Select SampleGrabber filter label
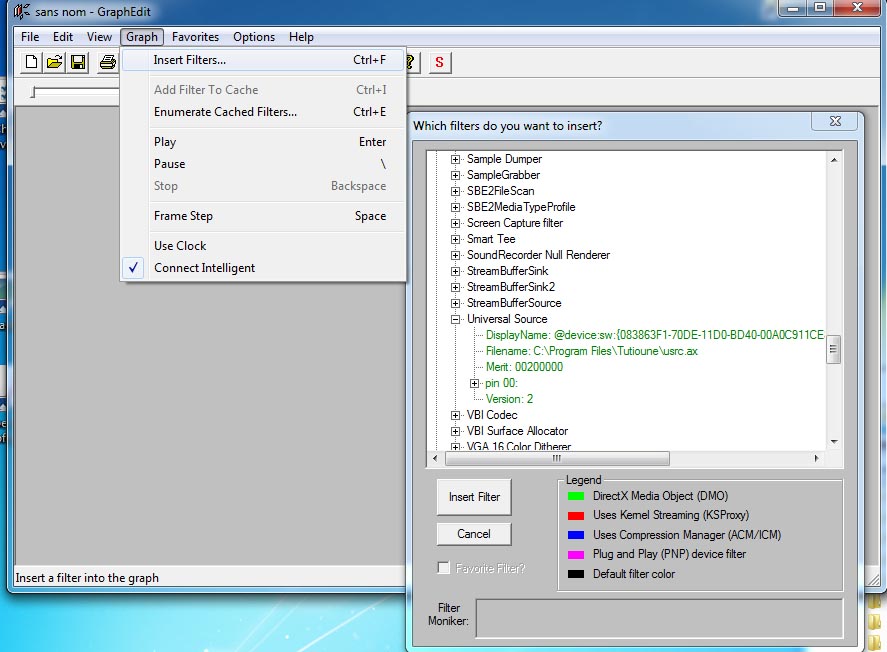The height and width of the screenshot is (652, 887). [x=503, y=175]
